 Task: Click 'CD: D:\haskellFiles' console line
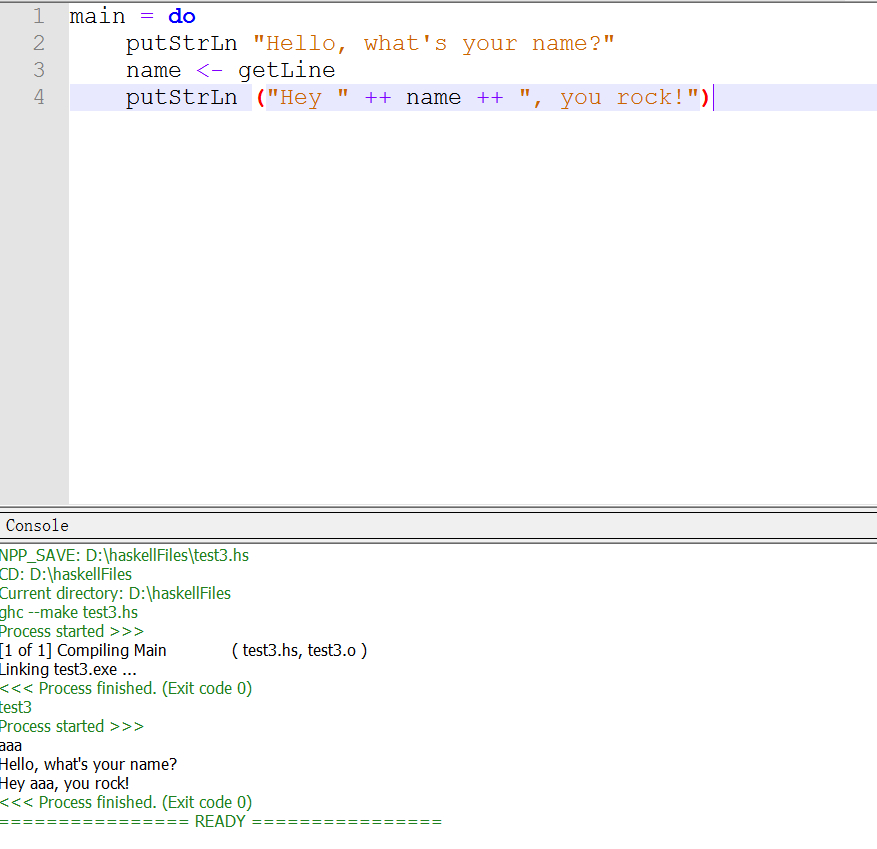[65, 574]
